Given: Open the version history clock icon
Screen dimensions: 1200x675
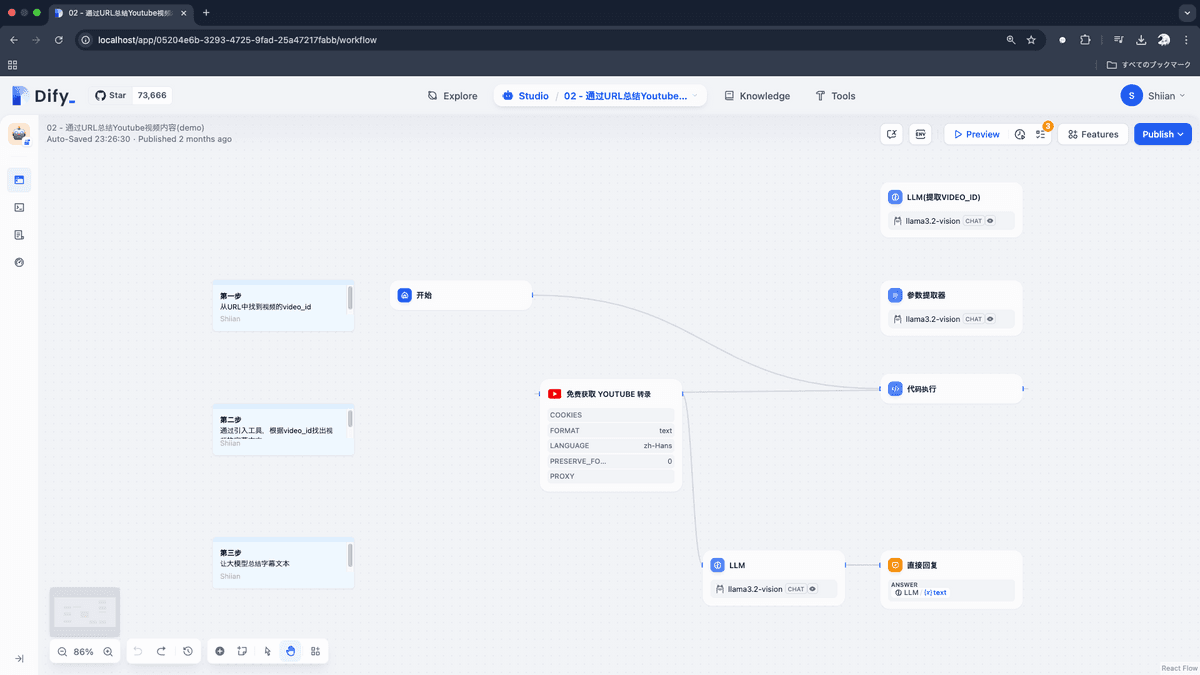Looking at the screenshot, I should tap(188, 651).
